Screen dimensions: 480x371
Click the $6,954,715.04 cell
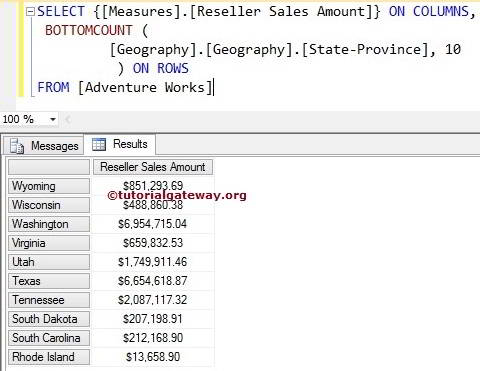(153, 224)
